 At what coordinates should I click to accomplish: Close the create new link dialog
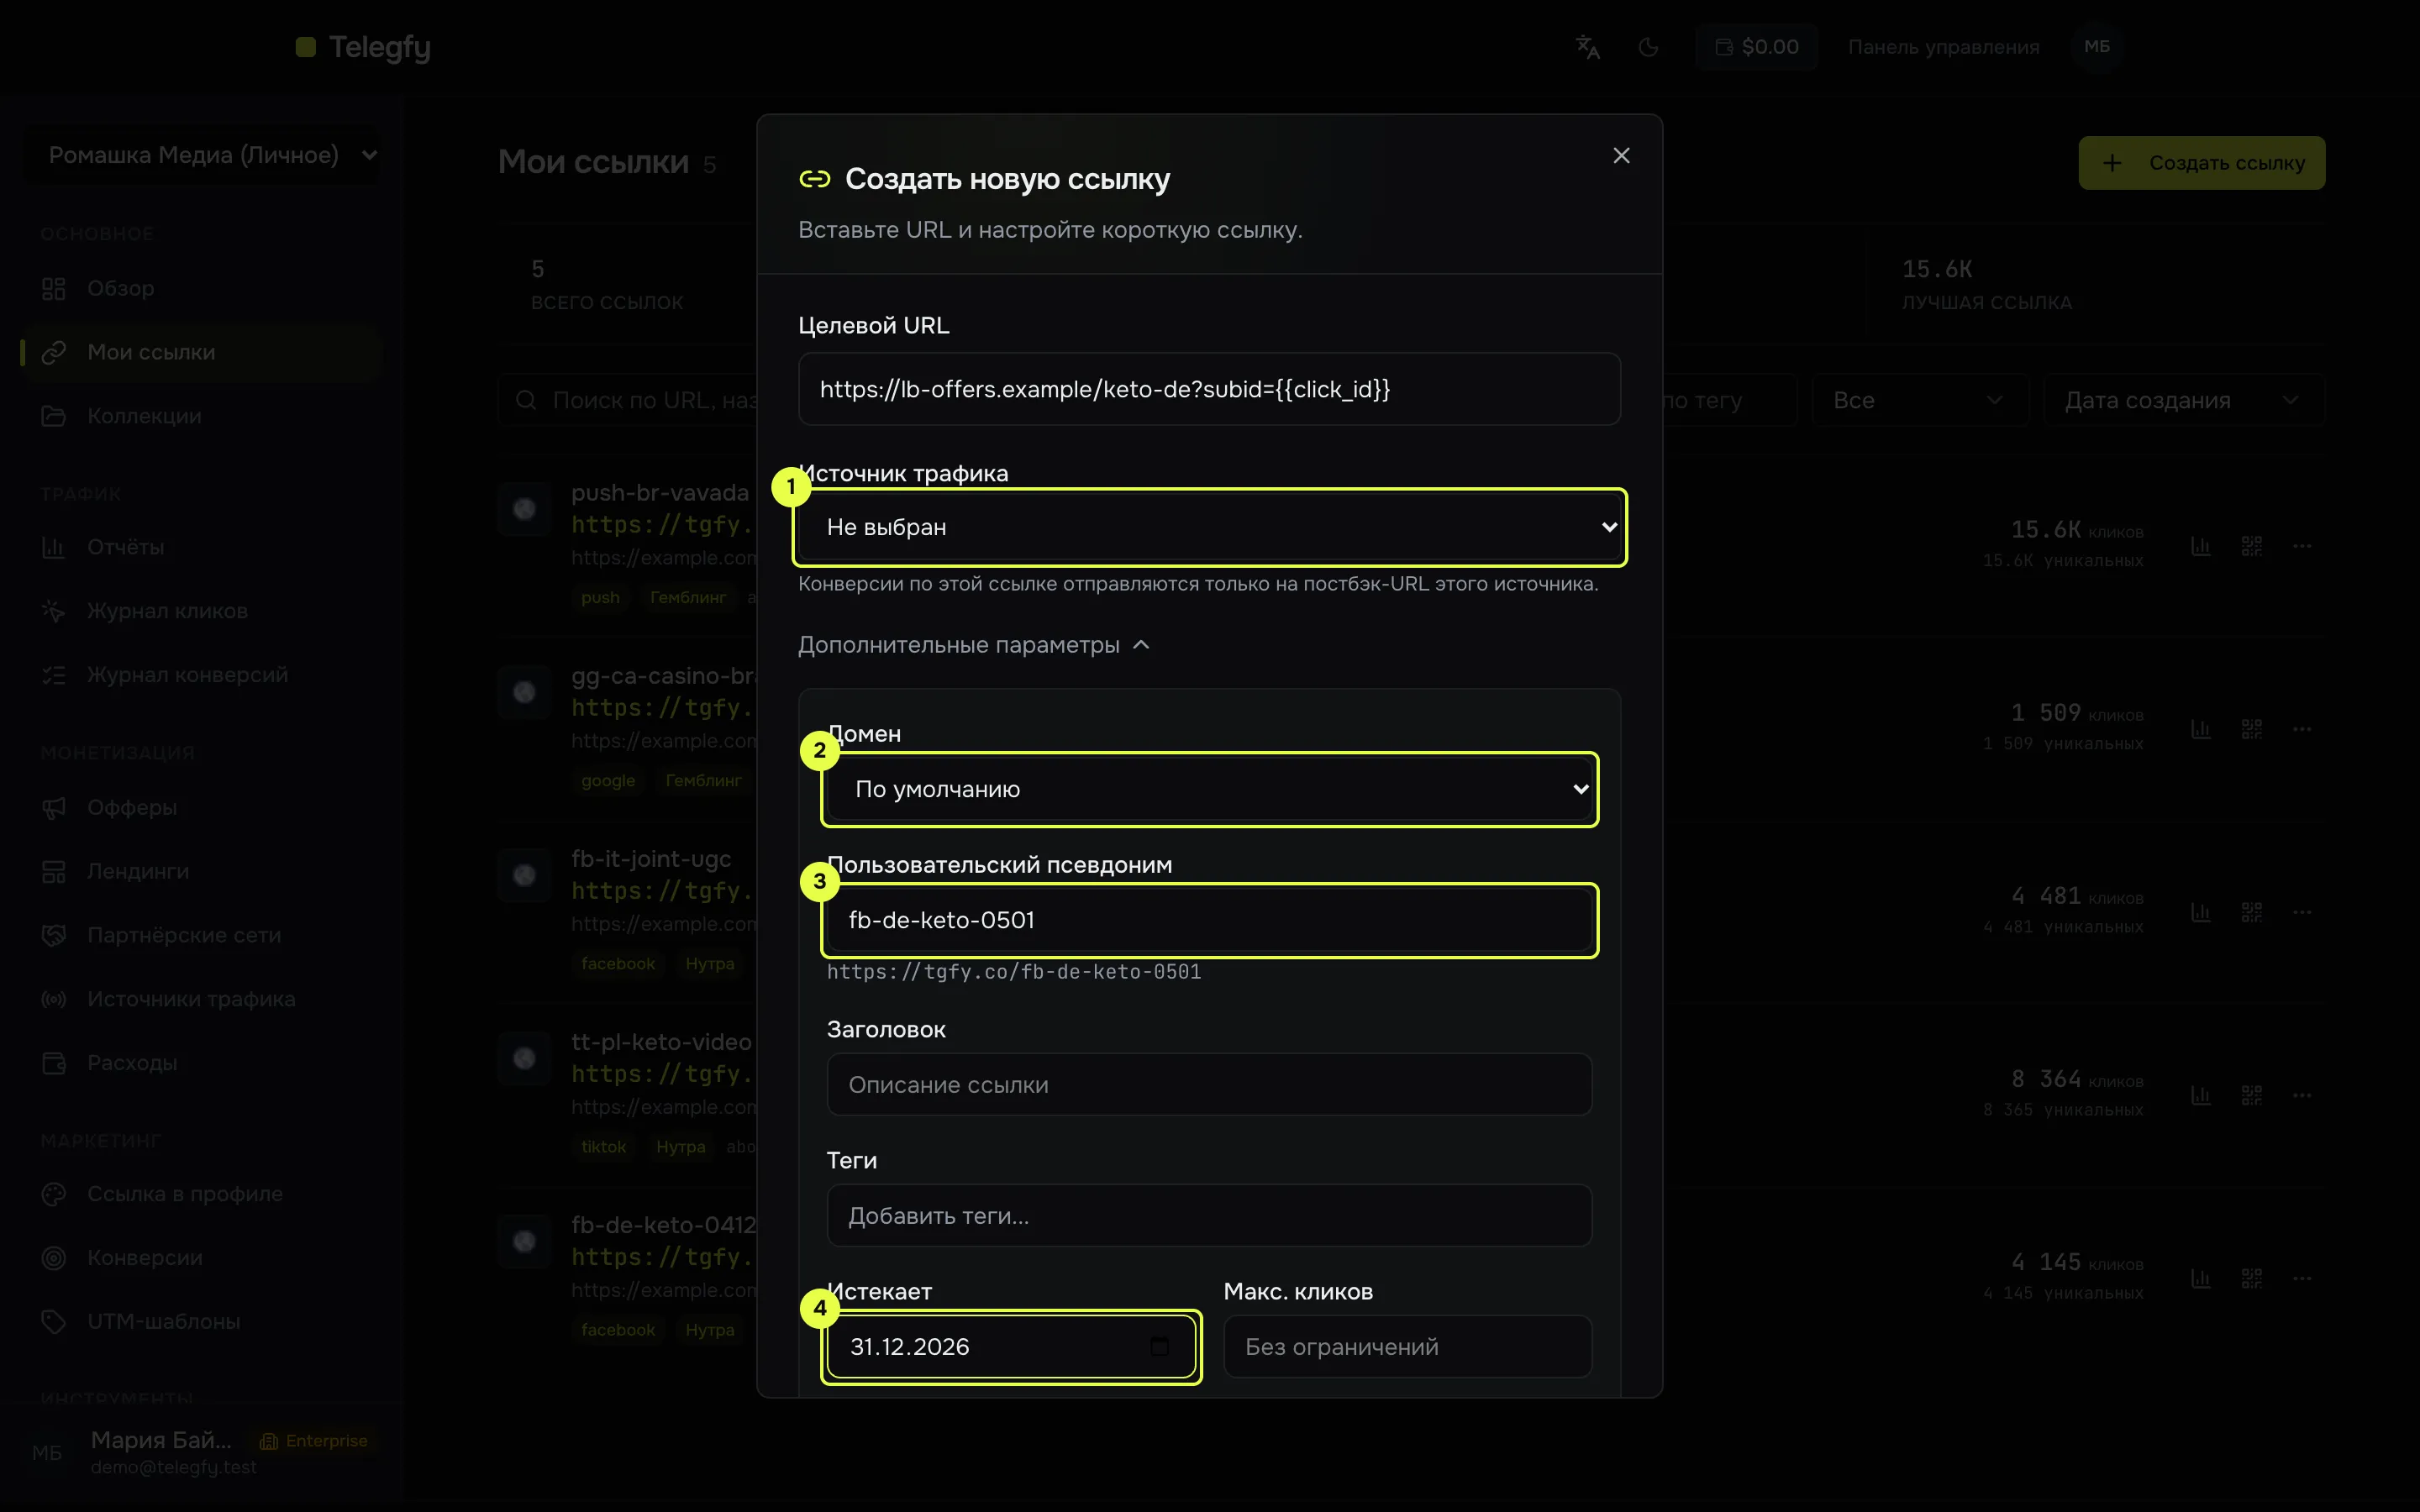tap(1621, 156)
